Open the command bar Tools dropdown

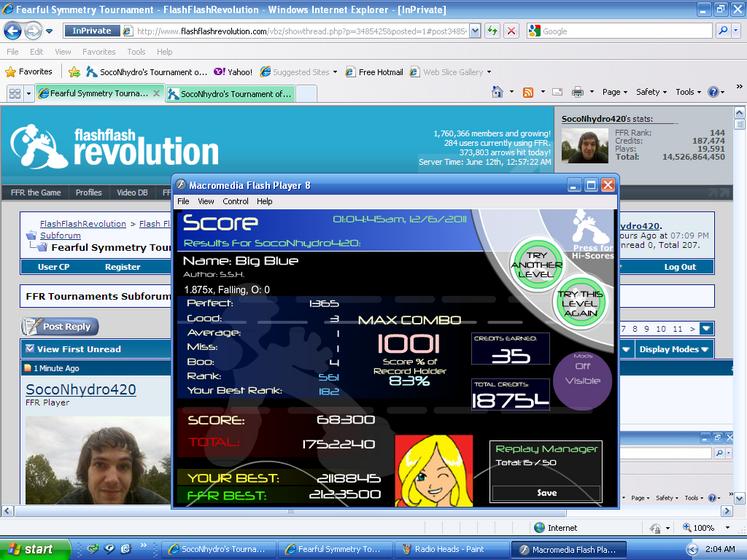pyautogui.click(x=688, y=92)
